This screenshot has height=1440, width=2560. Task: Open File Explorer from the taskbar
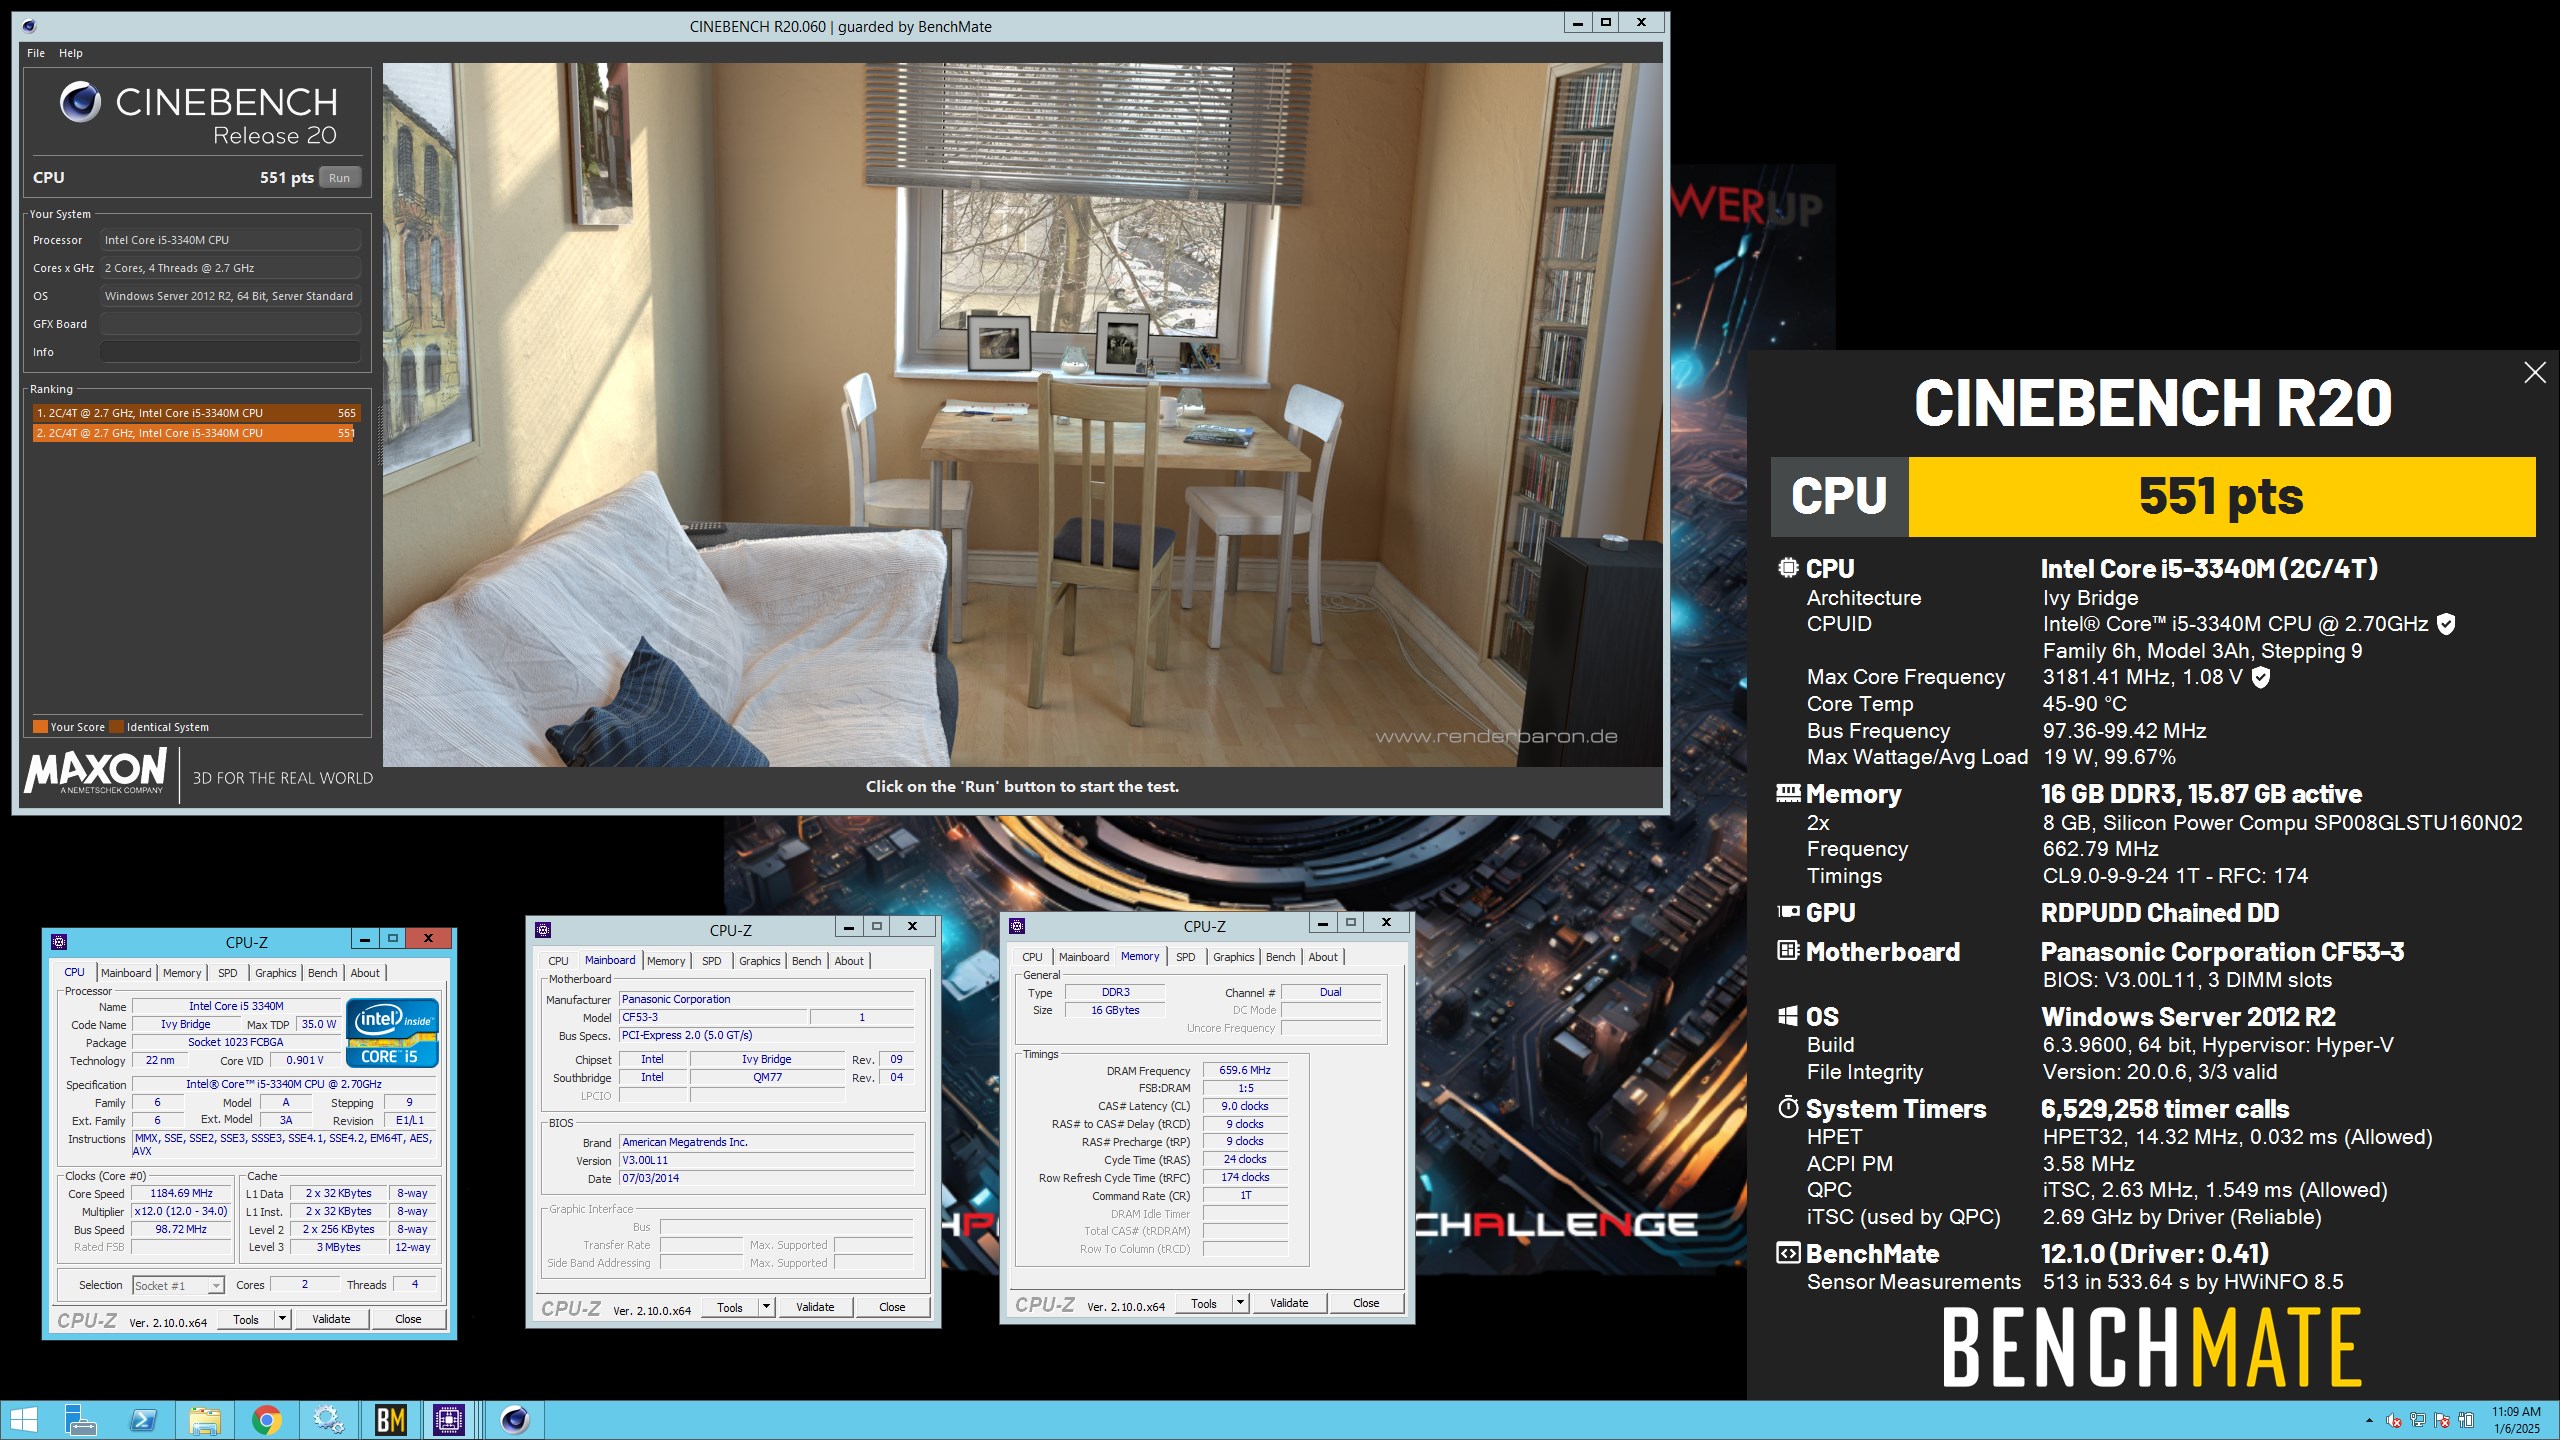click(205, 1420)
